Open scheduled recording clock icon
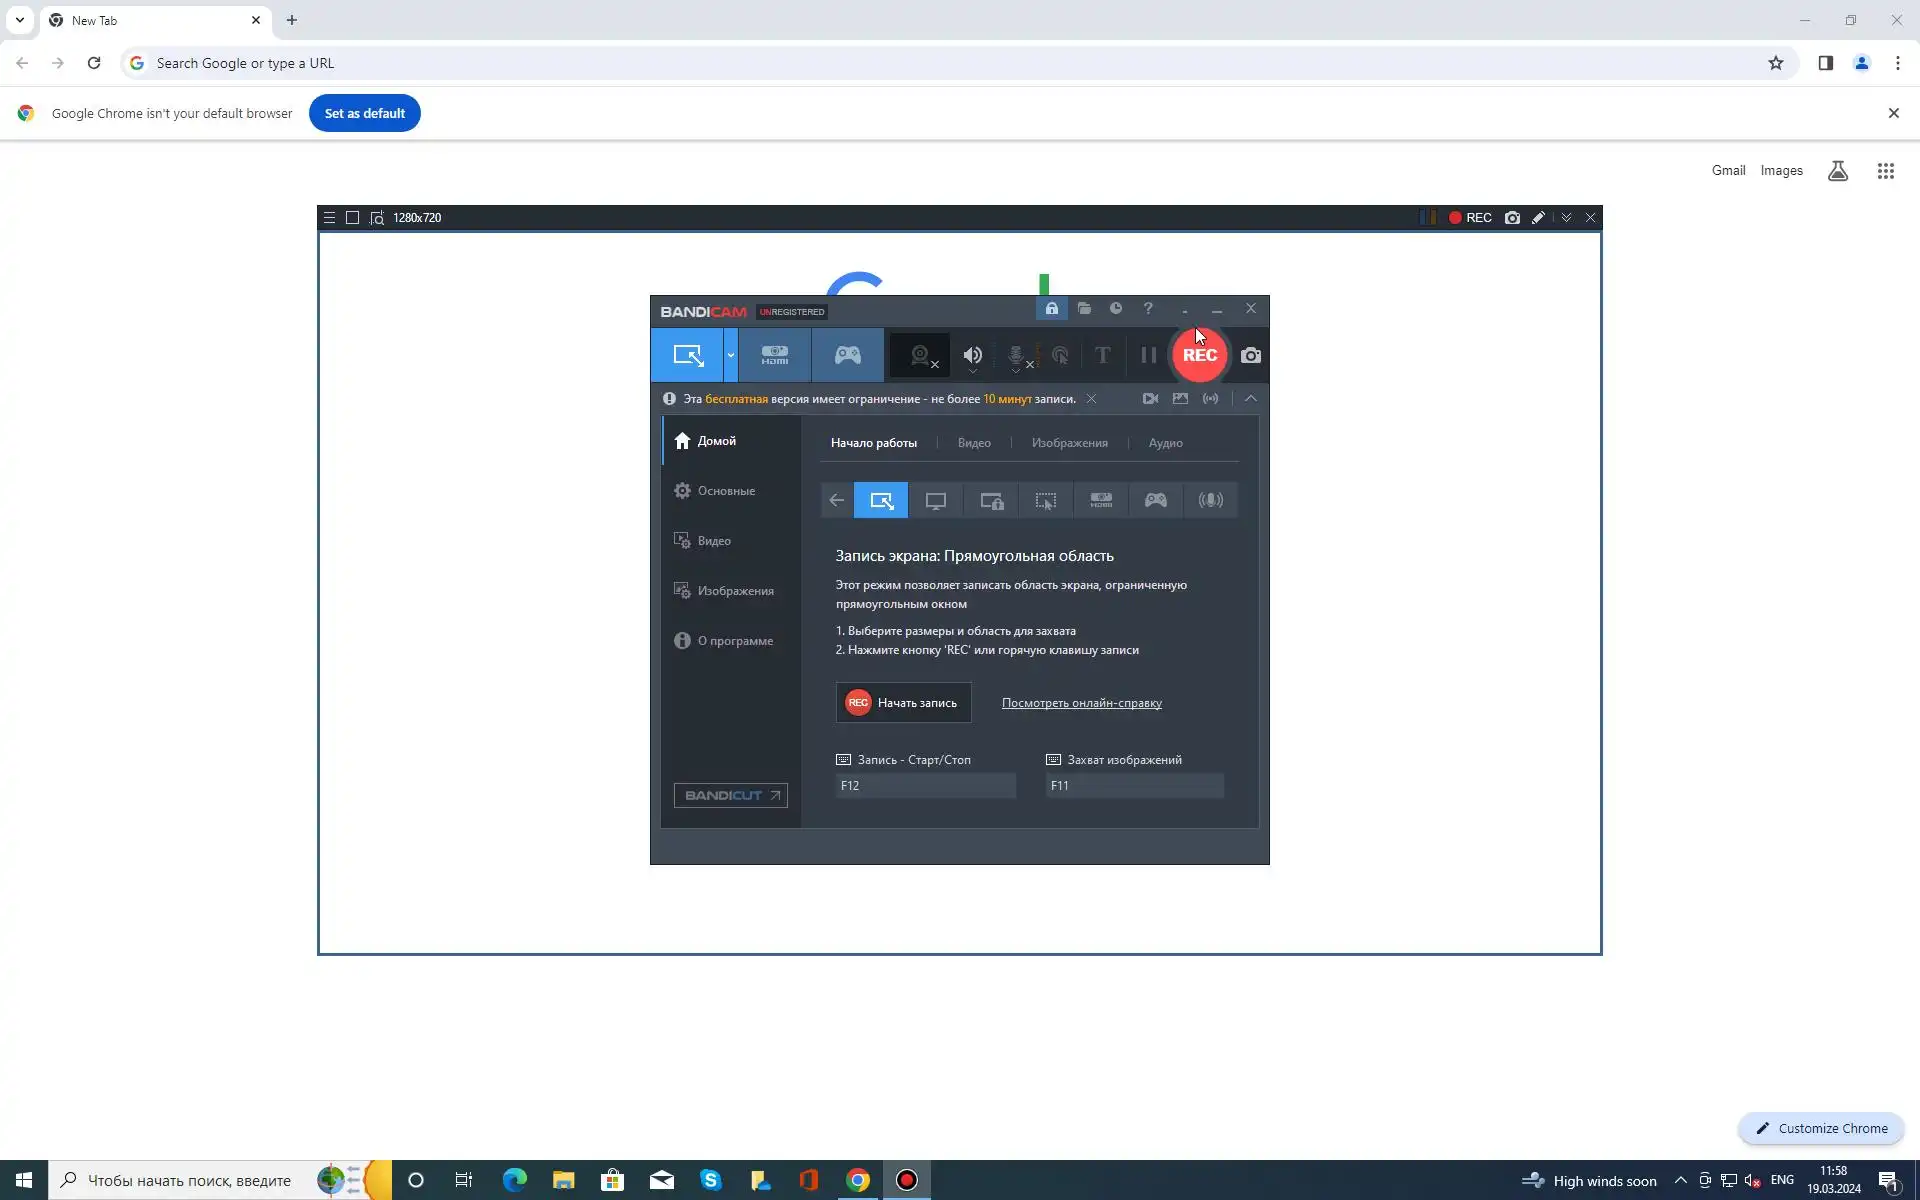 click(x=1116, y=309)
